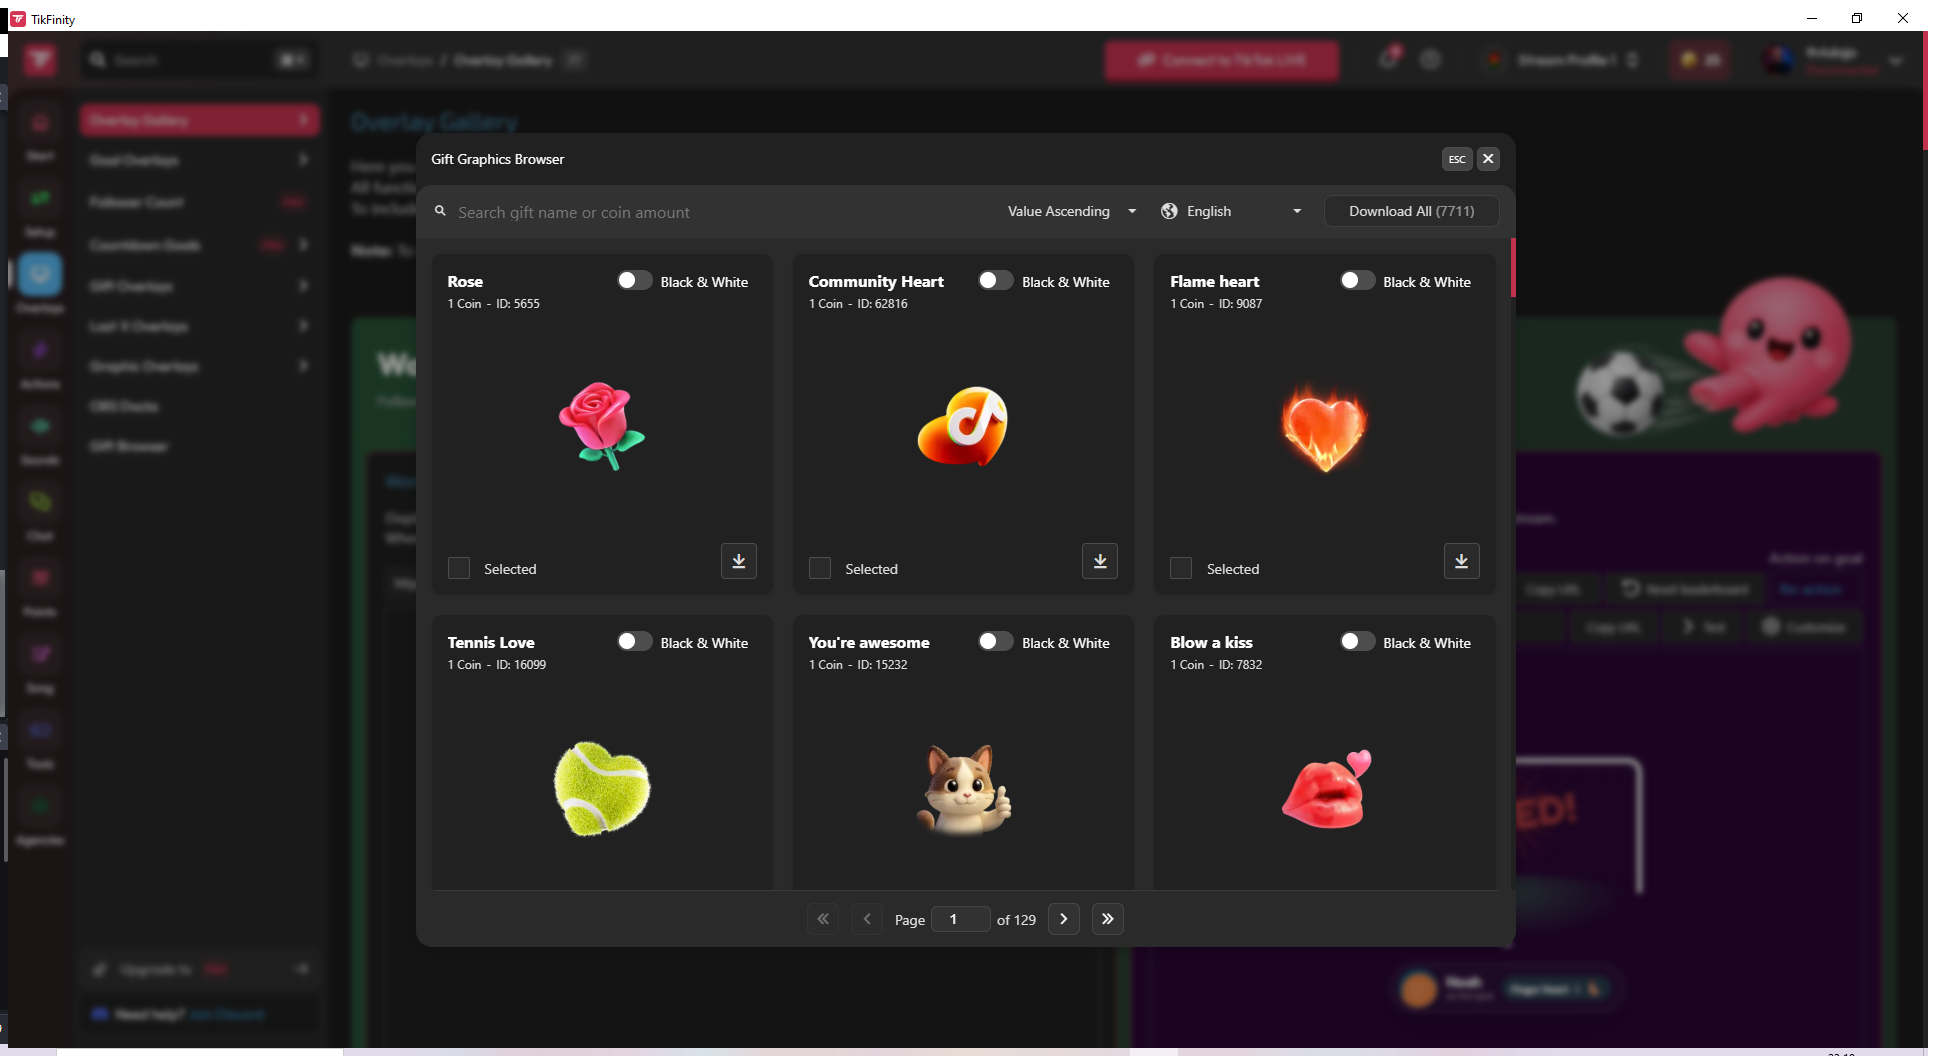This screenshot has height=1056, width=1936.
Task: Check Selected box for Community Heart
Action: coord(820,568)
